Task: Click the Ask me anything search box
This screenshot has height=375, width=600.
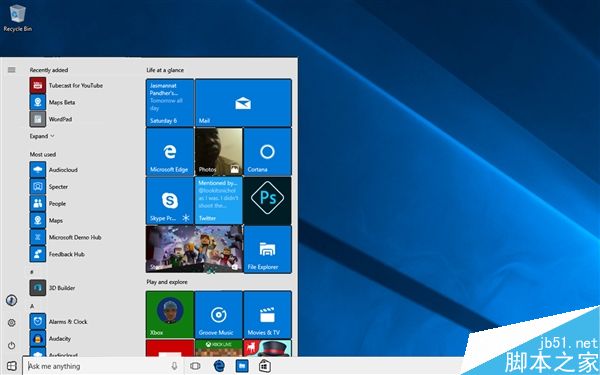Action: [103, 366]
